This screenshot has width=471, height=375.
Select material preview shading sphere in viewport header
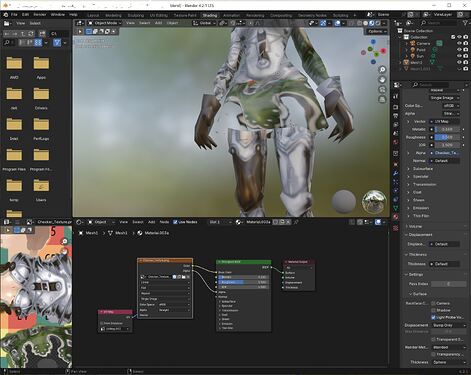(x=371, y=23)
